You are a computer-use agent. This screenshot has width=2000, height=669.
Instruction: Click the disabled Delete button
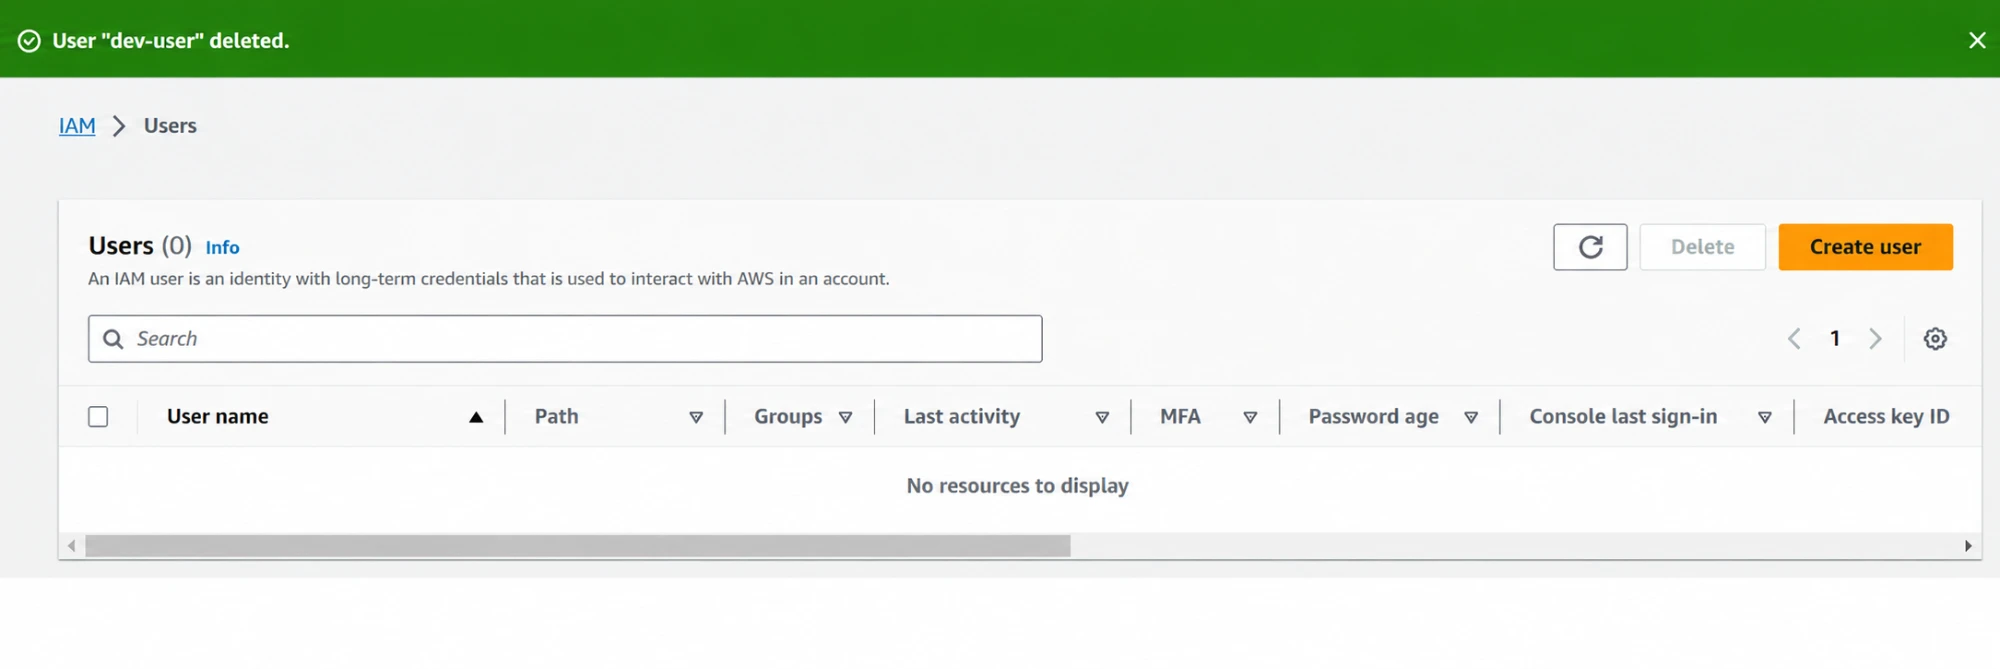coord(1702,247)
